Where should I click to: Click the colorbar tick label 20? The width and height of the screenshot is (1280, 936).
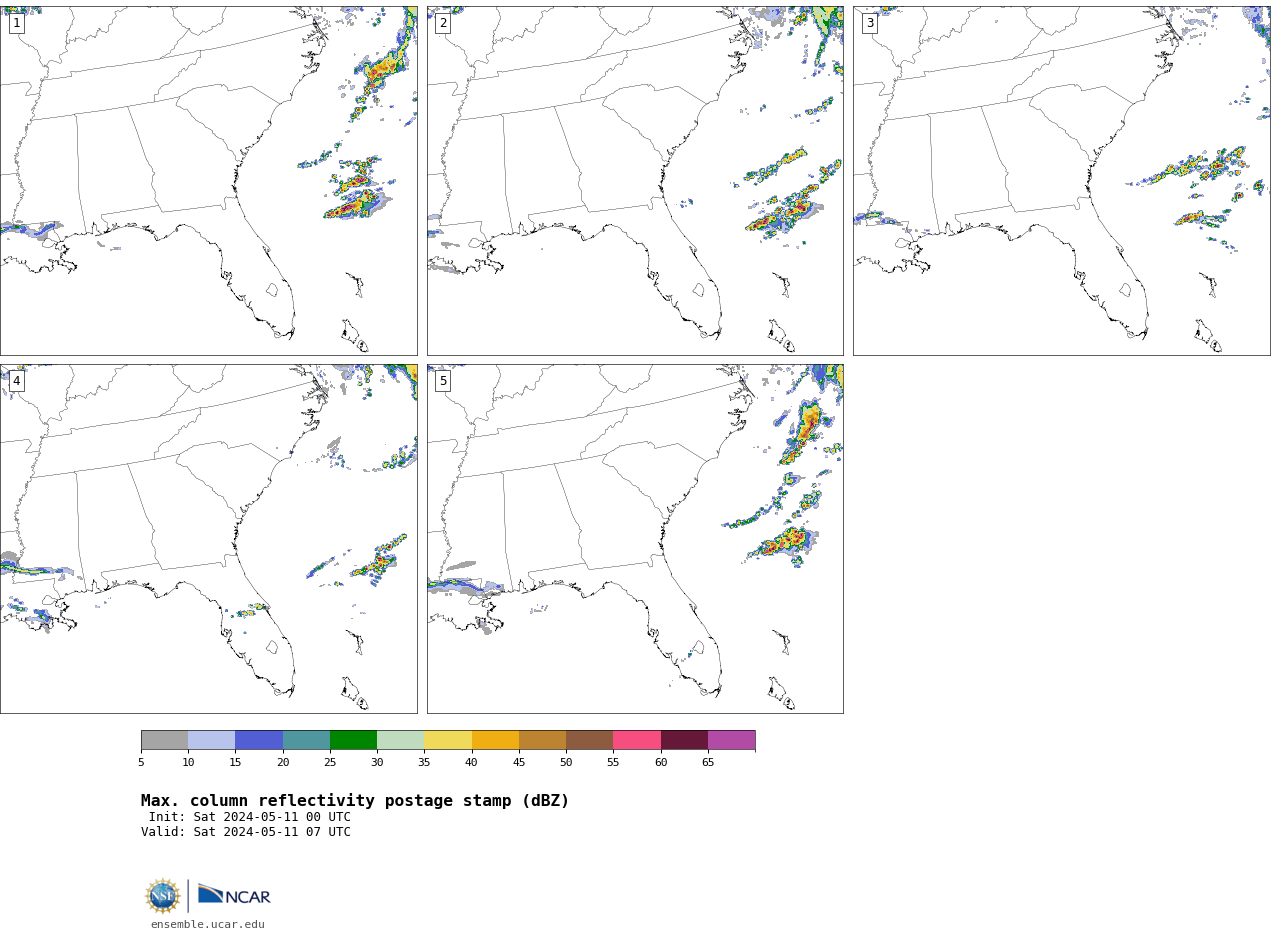(283, 763)
